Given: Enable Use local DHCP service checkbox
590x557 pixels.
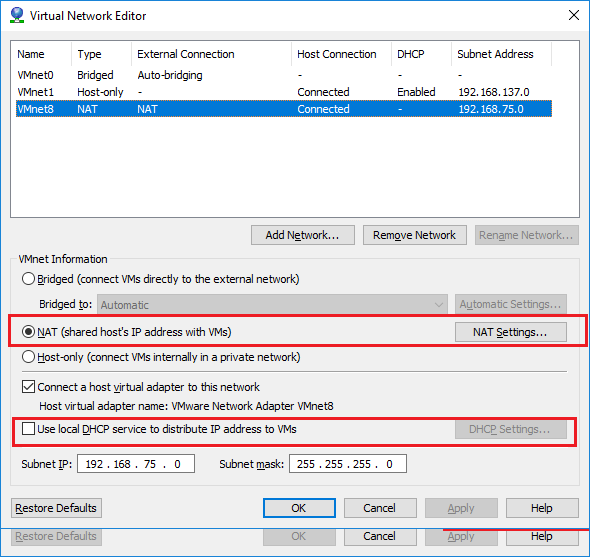Looking at the screenshot, I should (29, 429).
